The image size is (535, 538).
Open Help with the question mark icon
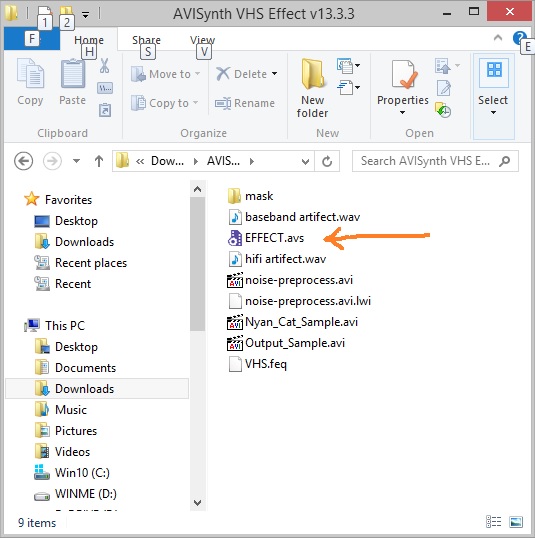(520, 37)
